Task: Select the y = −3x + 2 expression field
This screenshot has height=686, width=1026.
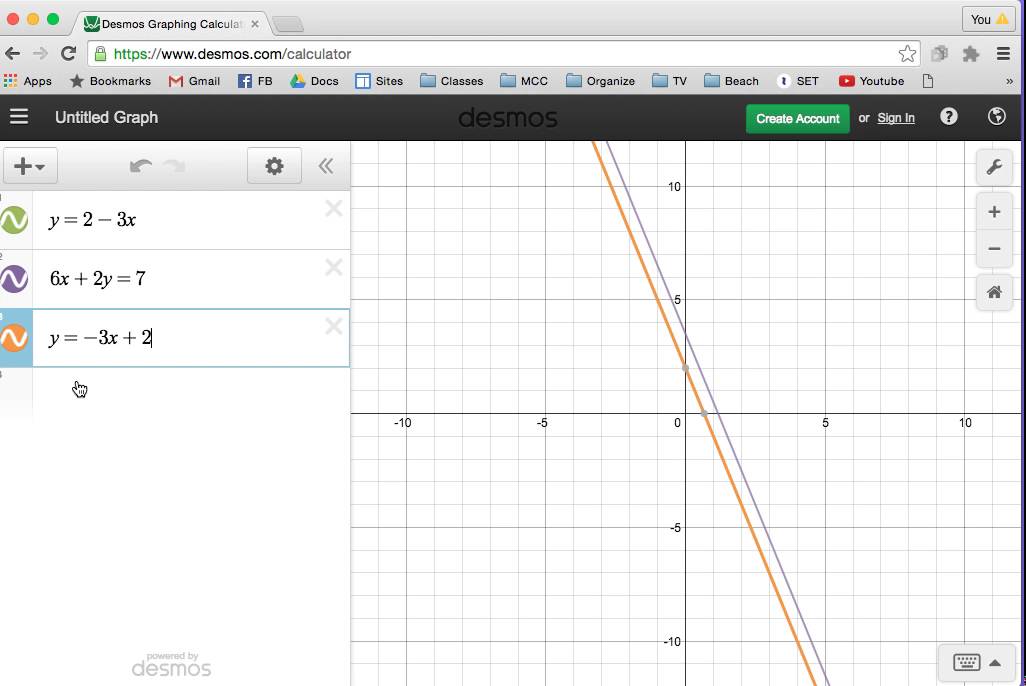Action: pyautogui.click(x=191, y=338)
